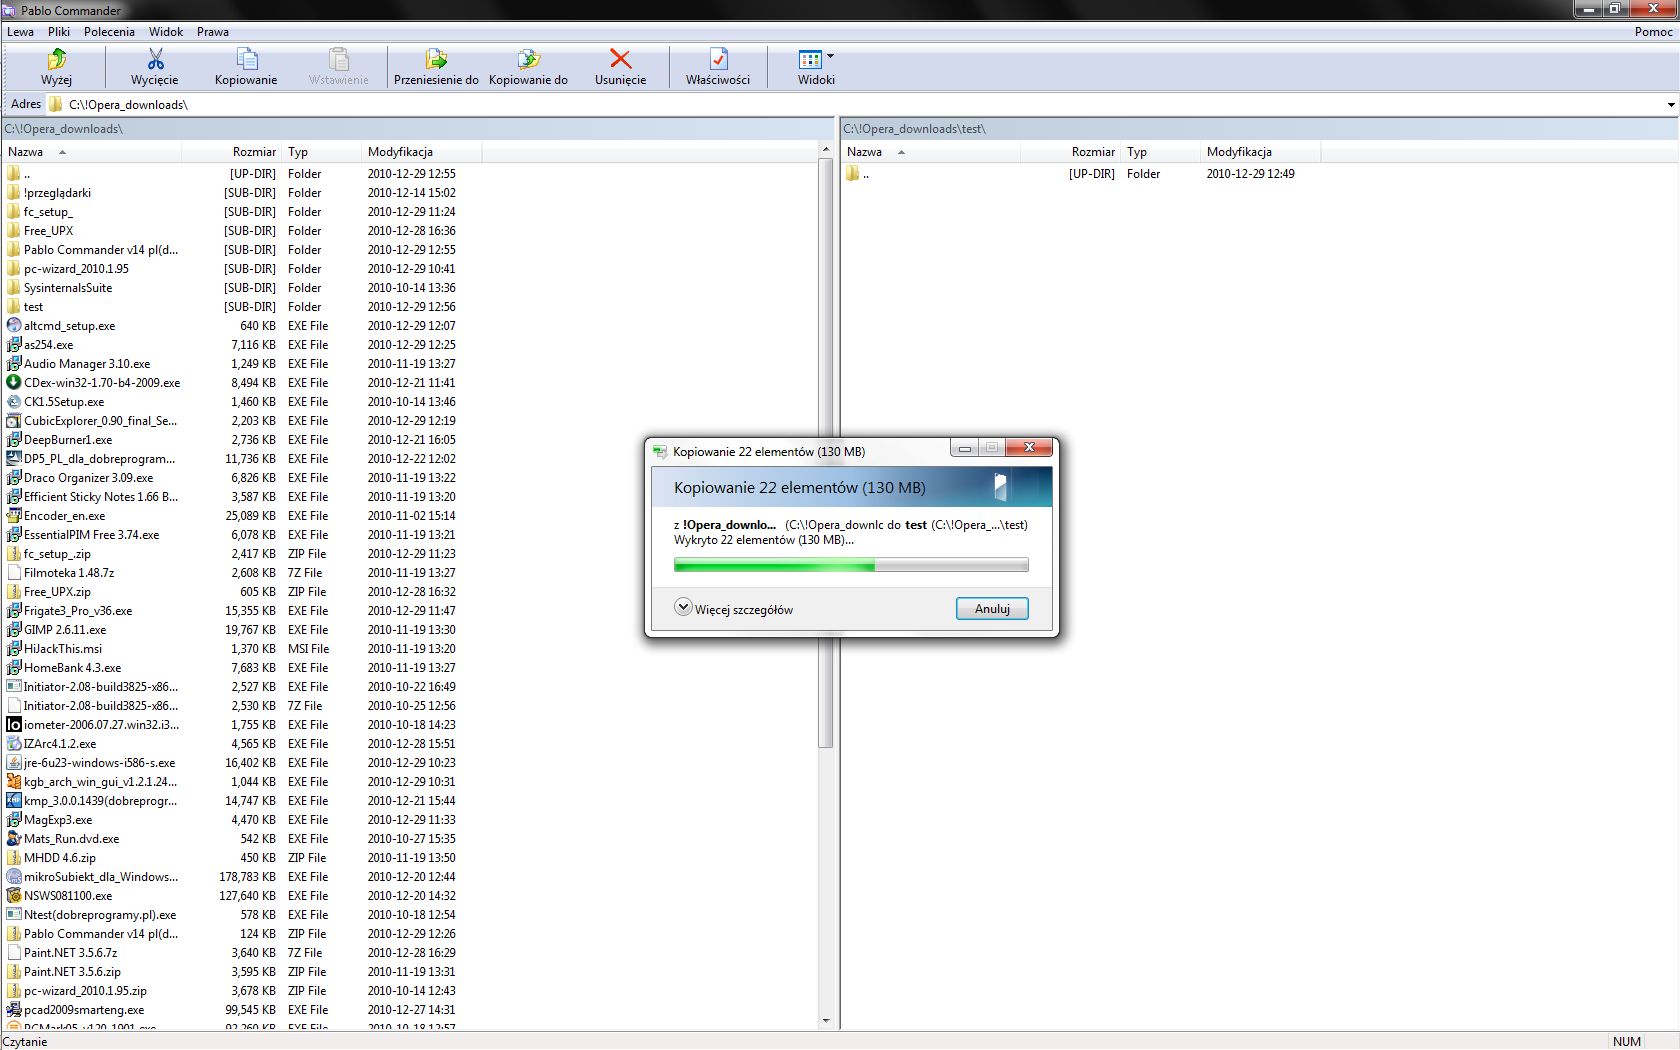Select the pcad2009smarteng.exe file name

point(84,1010)
